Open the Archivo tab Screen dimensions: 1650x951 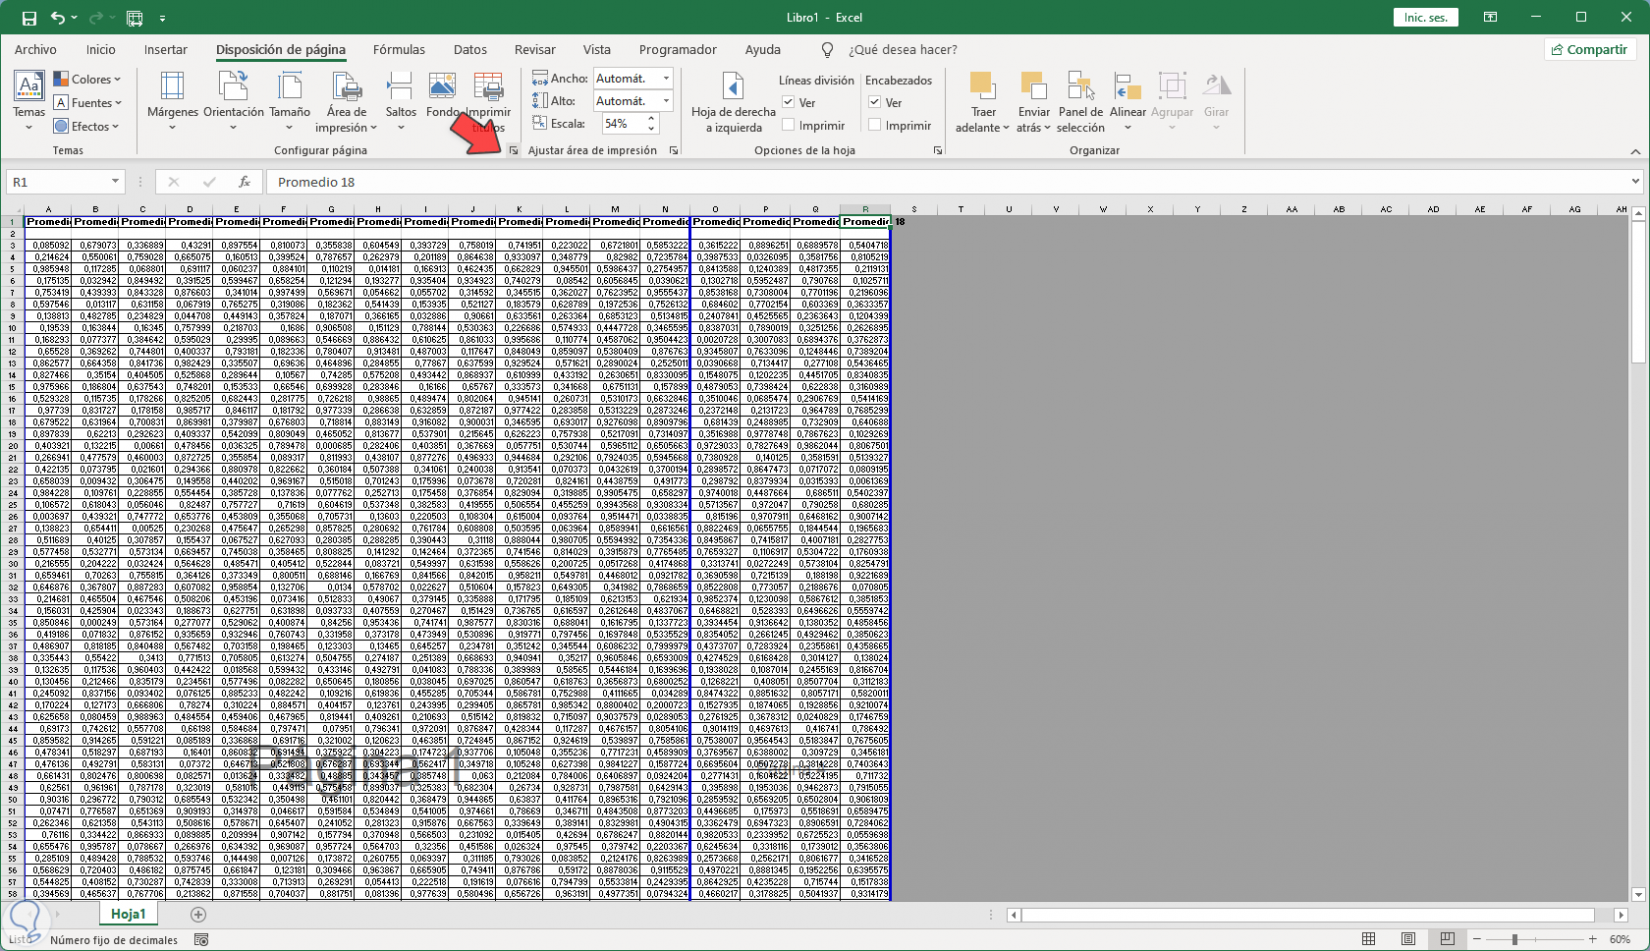click(x=36, y=50)
